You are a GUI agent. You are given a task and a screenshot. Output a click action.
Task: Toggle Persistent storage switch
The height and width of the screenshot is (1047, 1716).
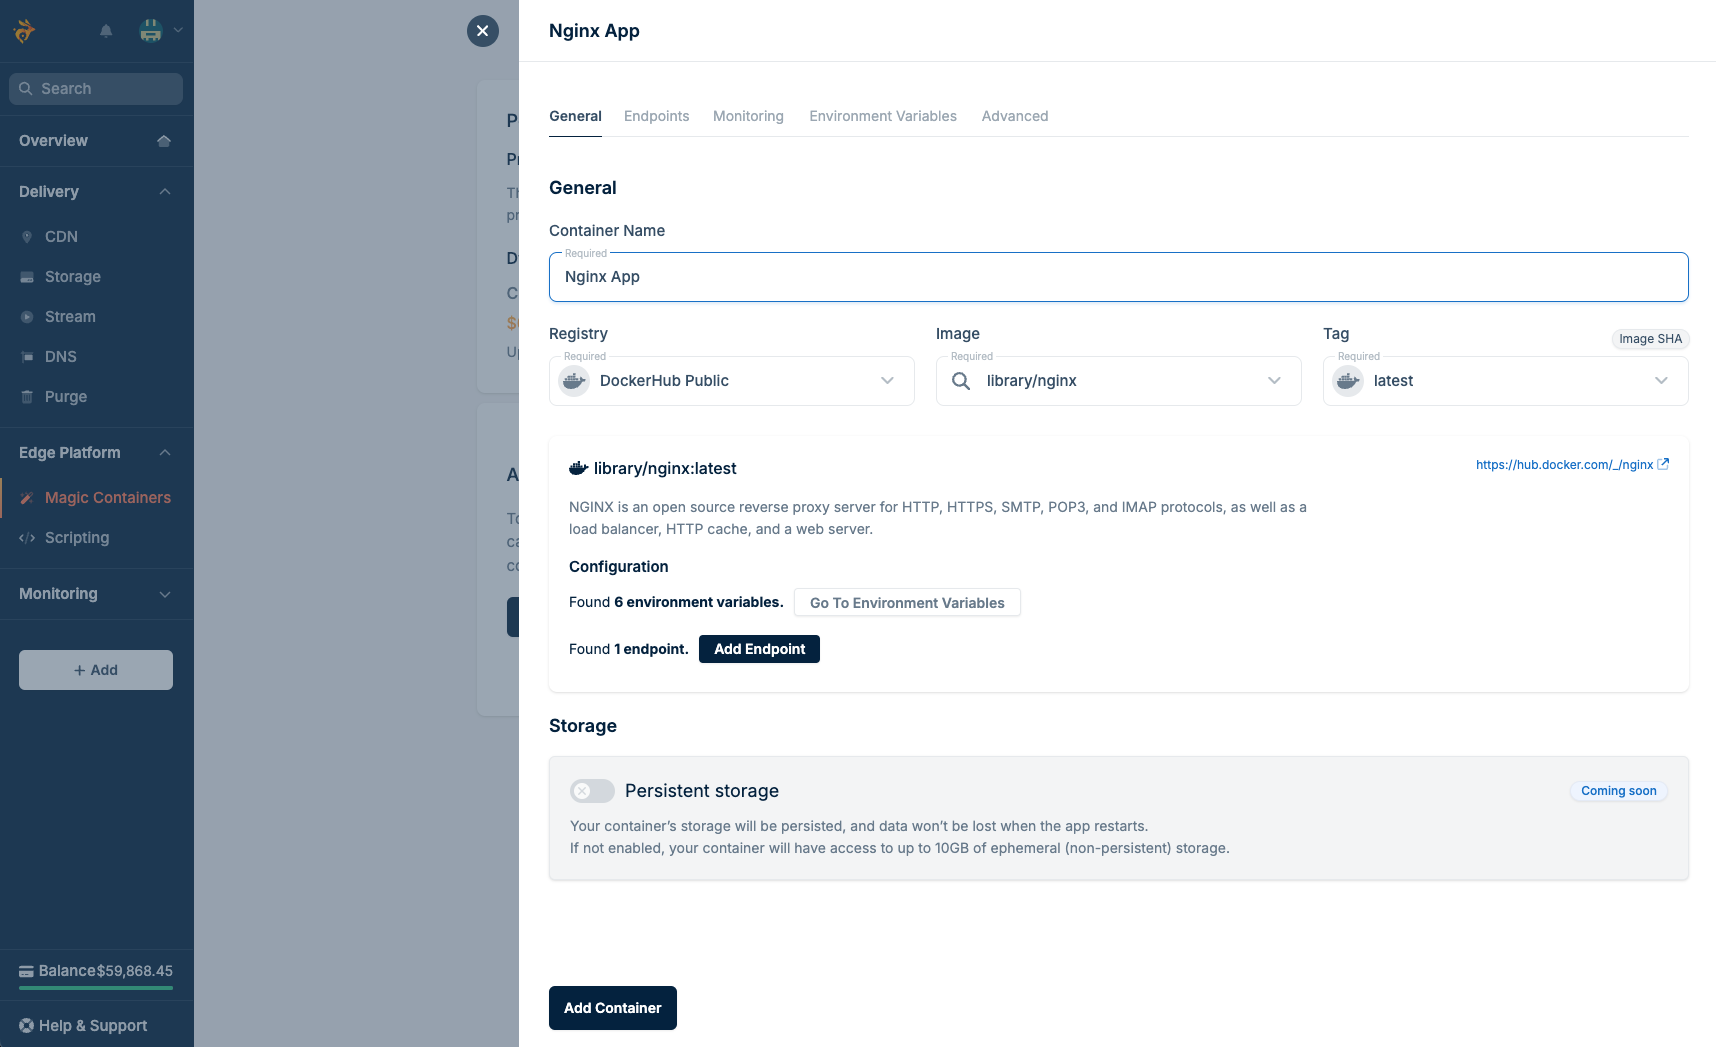pos(592,791)
